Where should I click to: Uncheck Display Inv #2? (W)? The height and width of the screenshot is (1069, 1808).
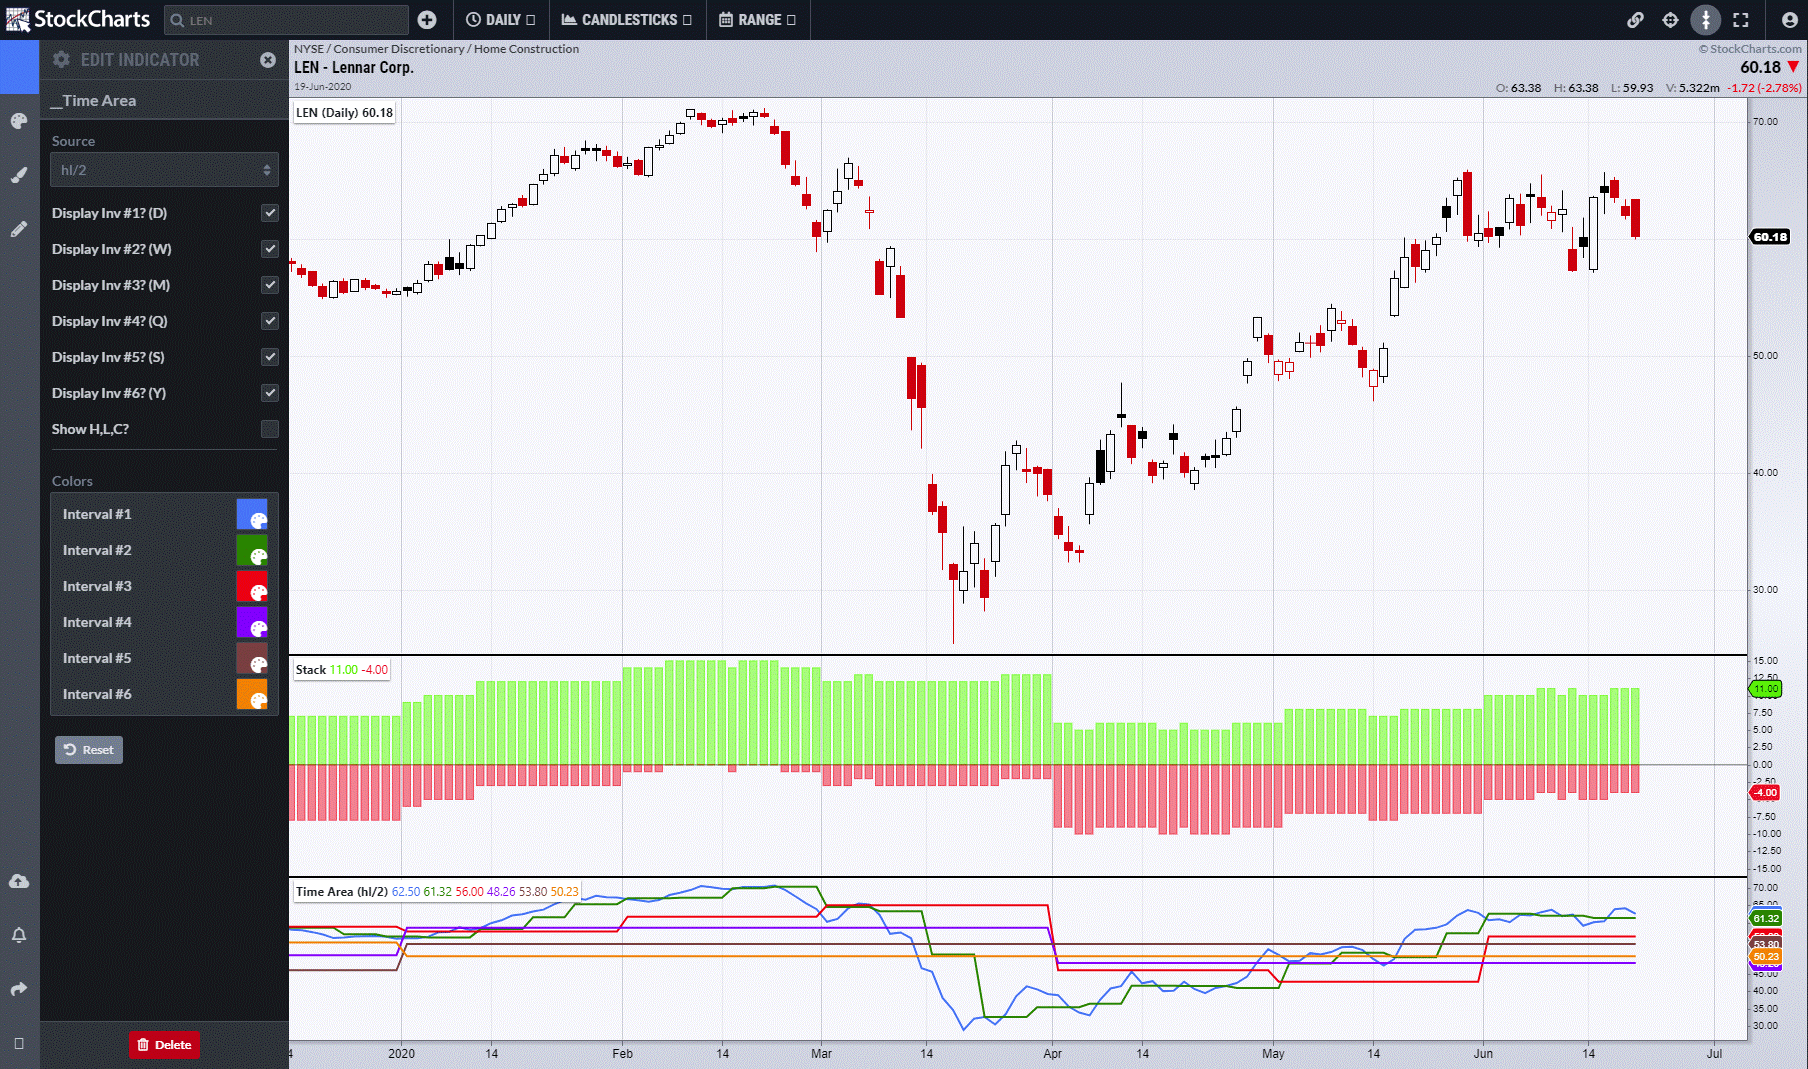270,249
